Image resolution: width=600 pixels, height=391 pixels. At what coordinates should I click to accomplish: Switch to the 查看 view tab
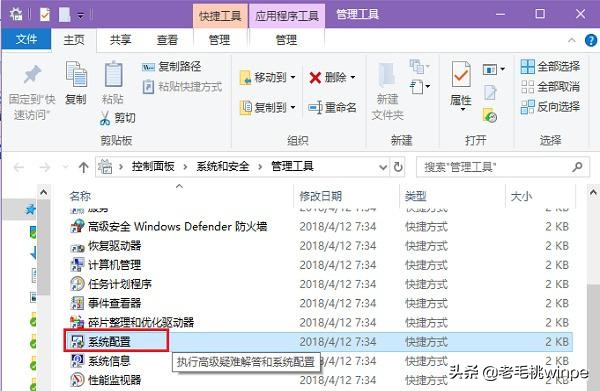tap(167, 39)
